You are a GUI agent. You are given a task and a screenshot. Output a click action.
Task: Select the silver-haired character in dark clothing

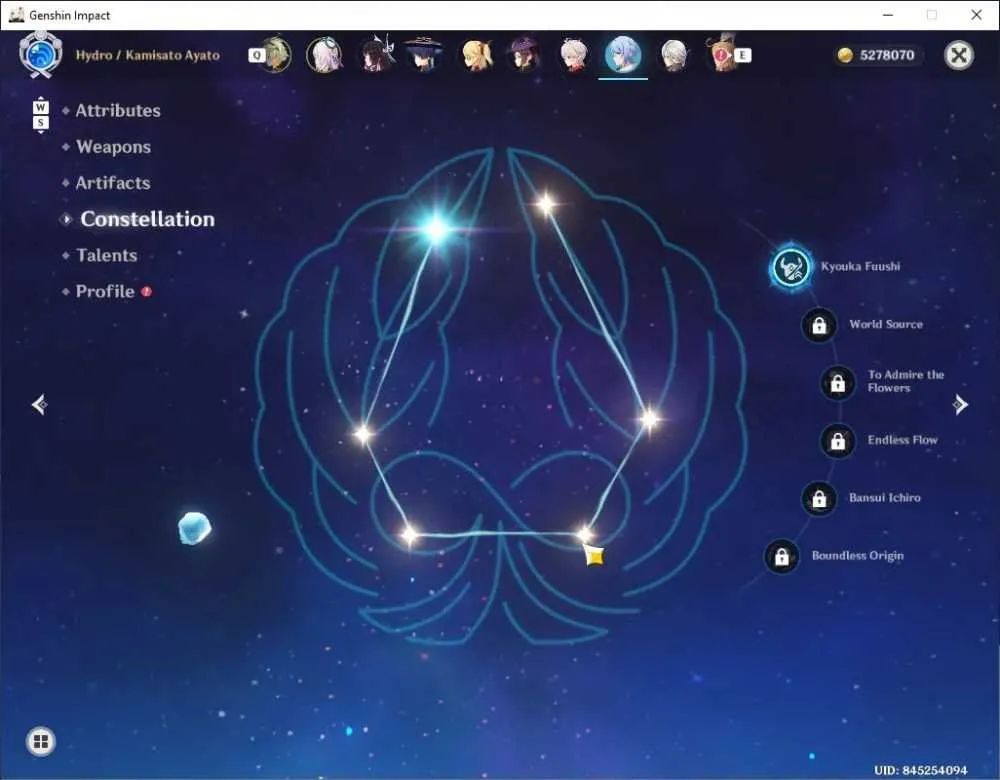coord(673,55)
